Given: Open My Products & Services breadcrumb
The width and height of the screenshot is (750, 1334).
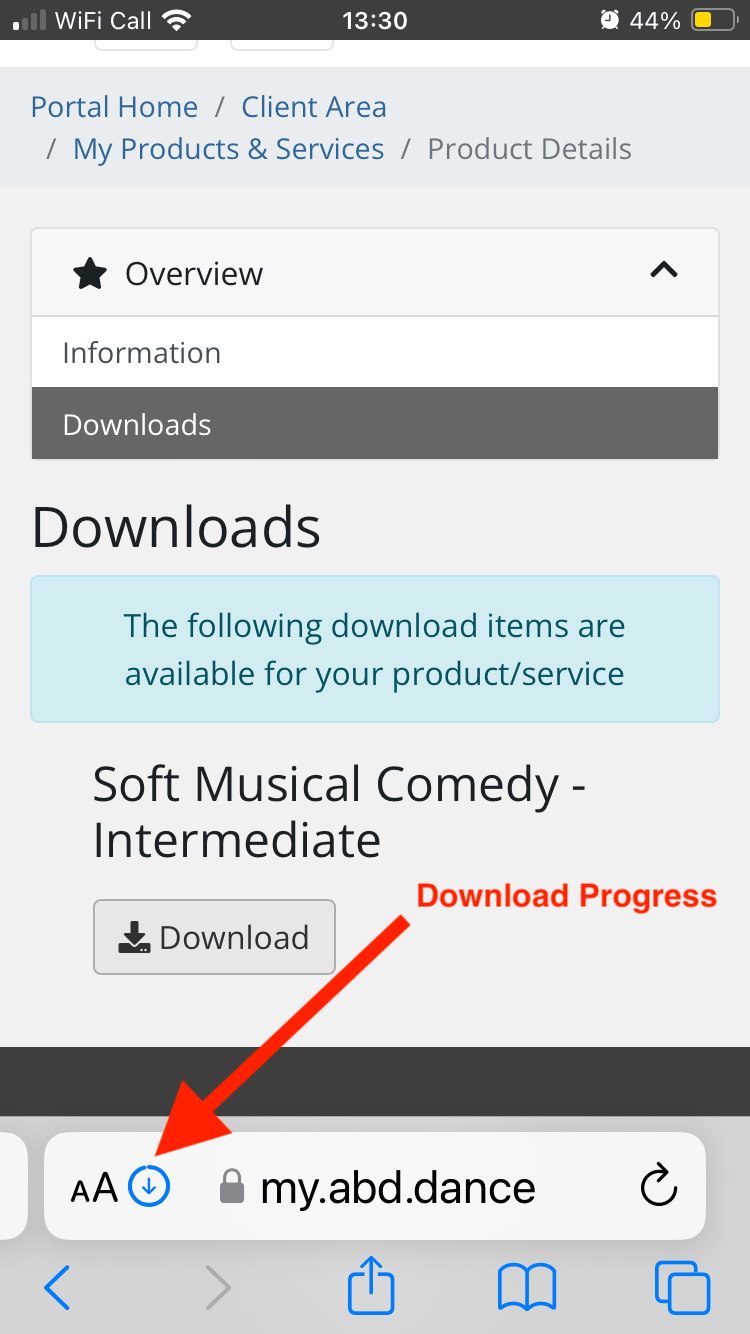Looking at the screenshot, I should (x=228, y=149).
